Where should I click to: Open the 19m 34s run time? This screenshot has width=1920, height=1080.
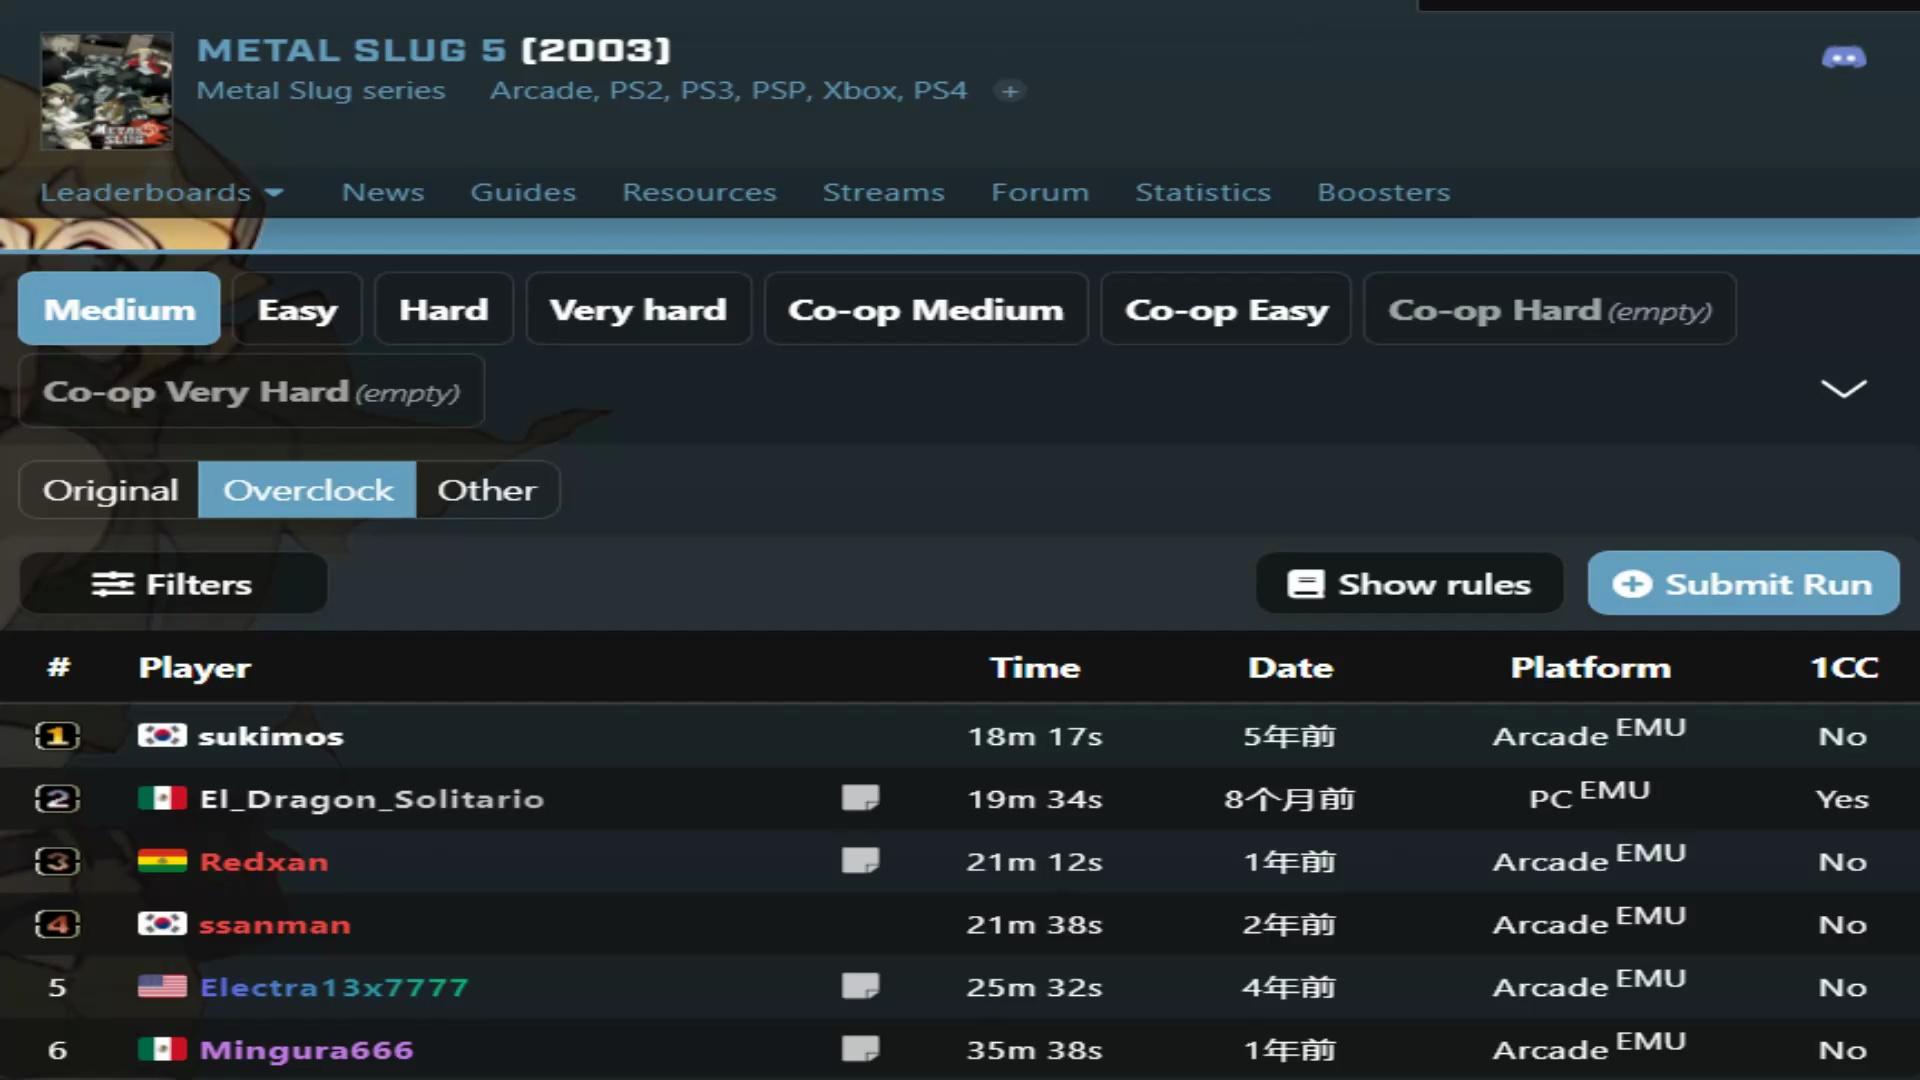point(1034,799)
